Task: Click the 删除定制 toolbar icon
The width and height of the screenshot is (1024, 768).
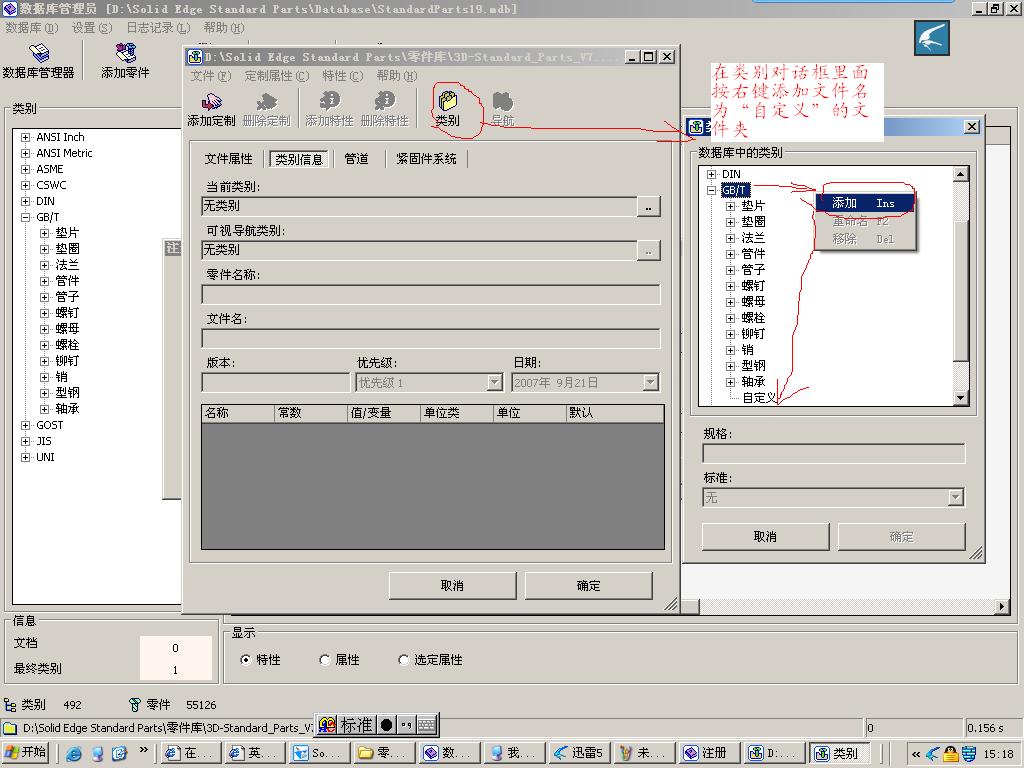Action: [x=266, y=109]
